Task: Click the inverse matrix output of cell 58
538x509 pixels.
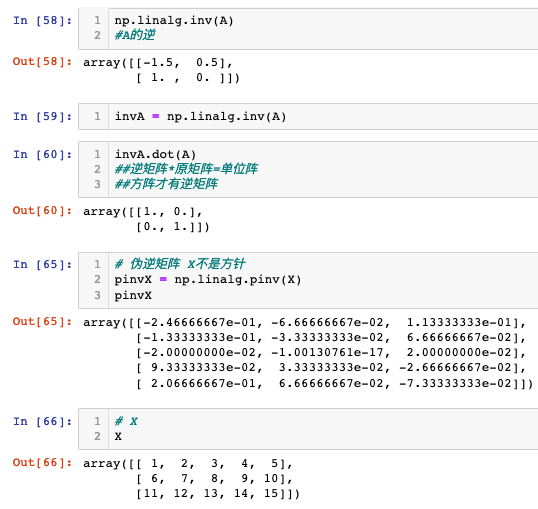Action: click(161, 70)
